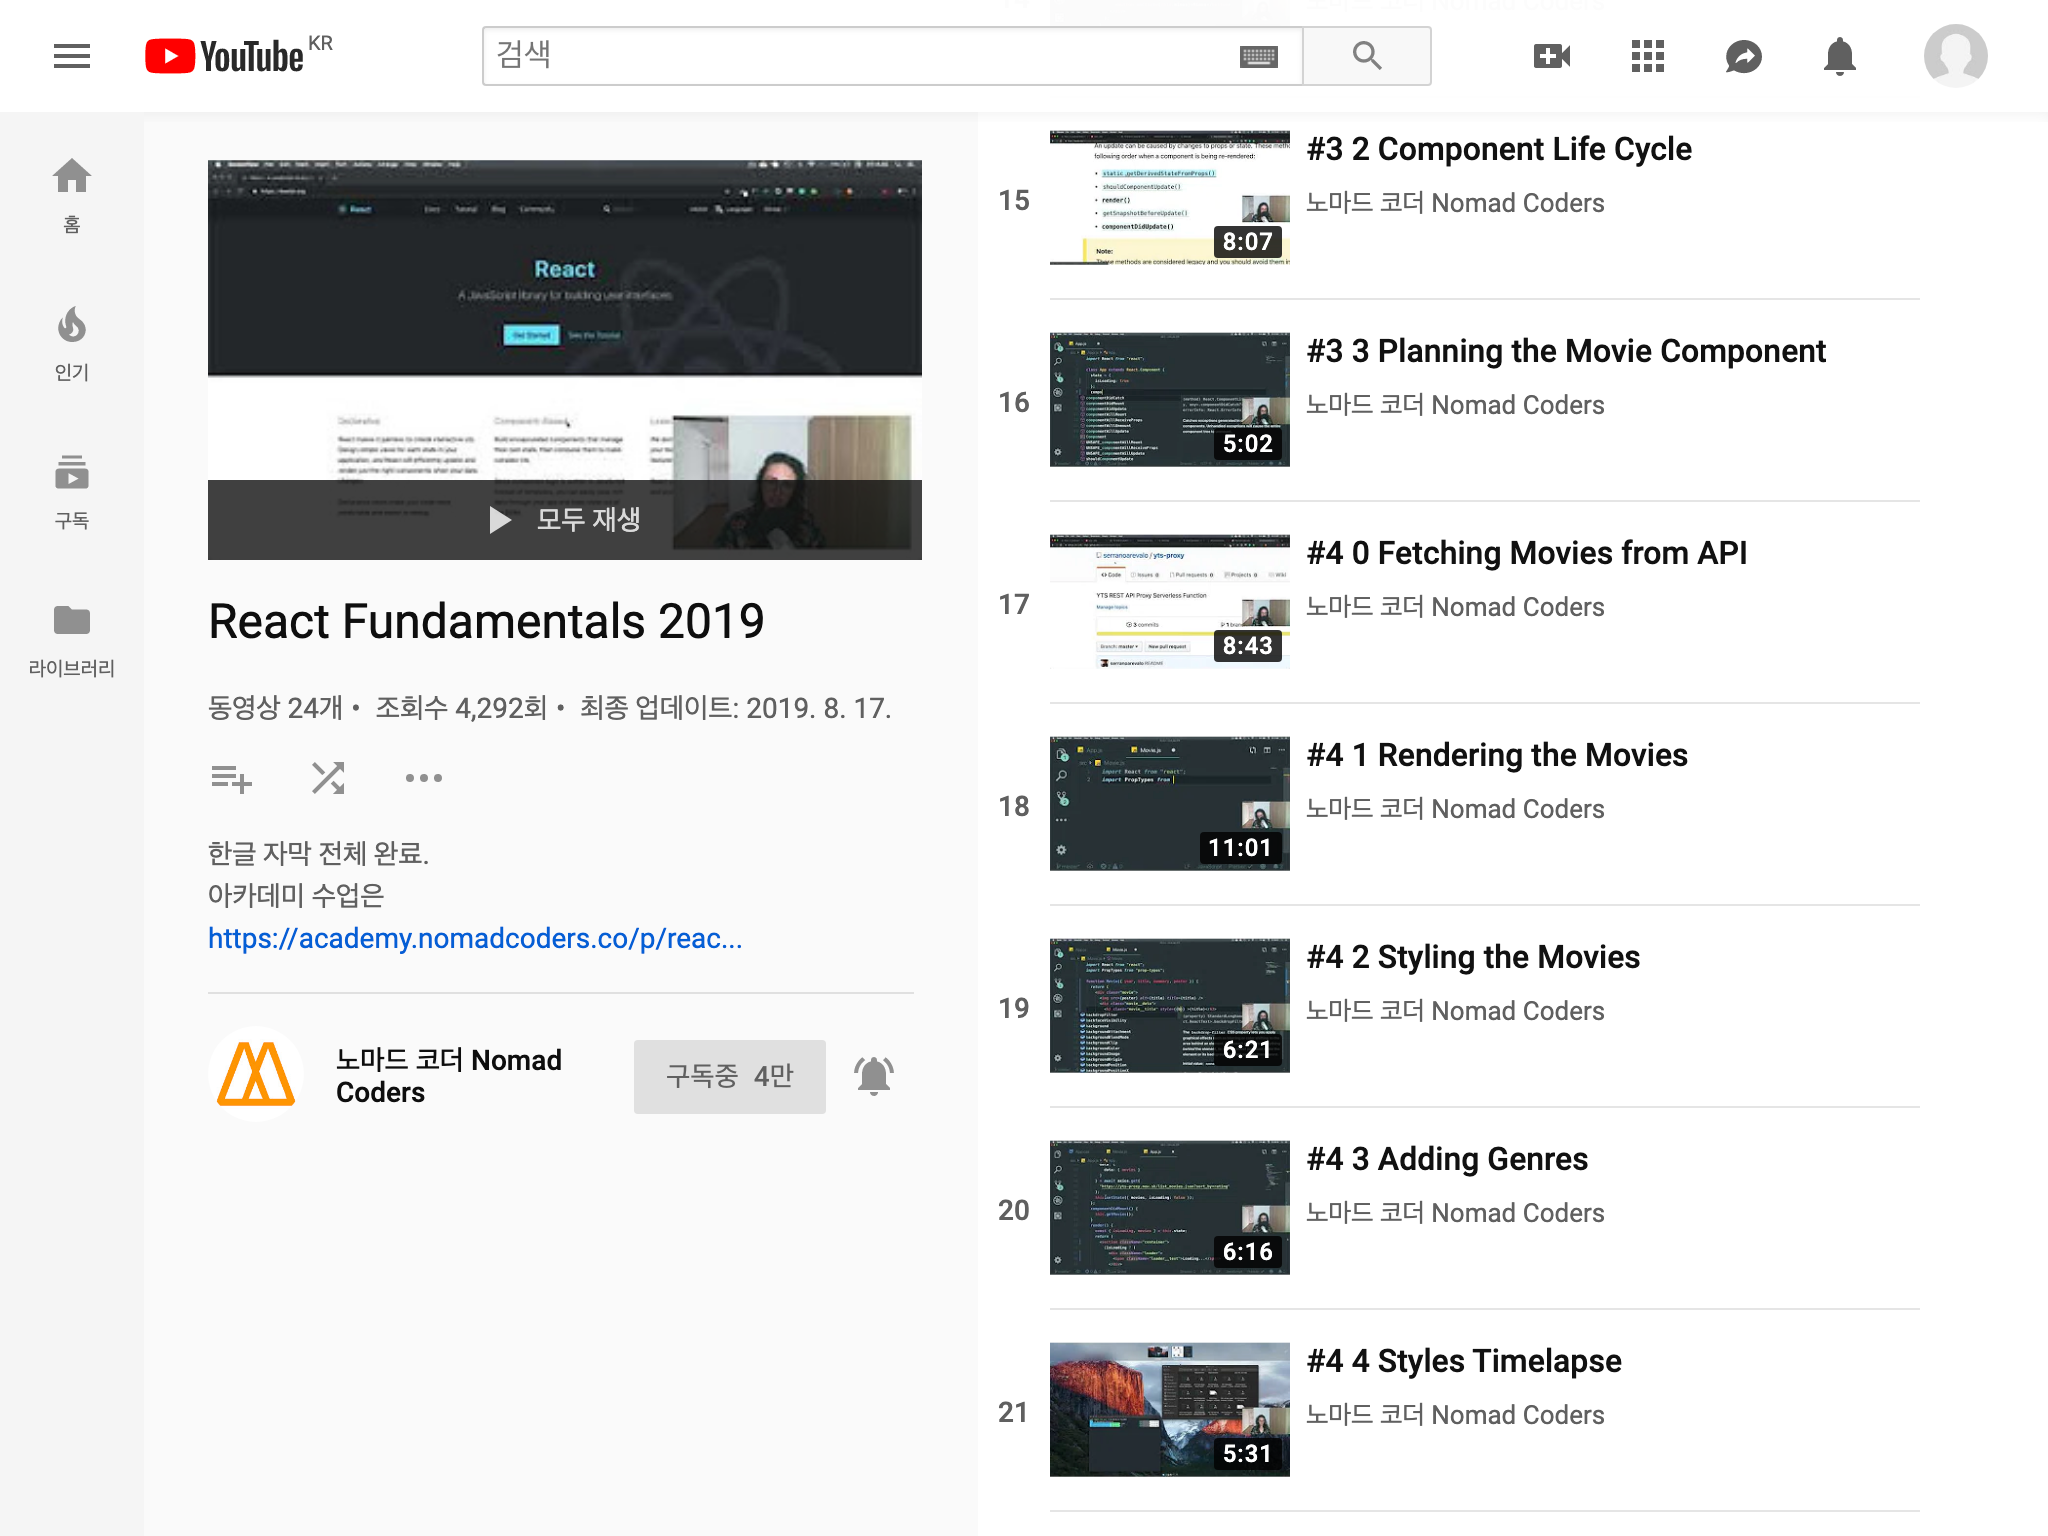Image resolution: width=2048 pixels, height=1536 pixels.
Task: Click into the 검색 search field
Action: 860,56
